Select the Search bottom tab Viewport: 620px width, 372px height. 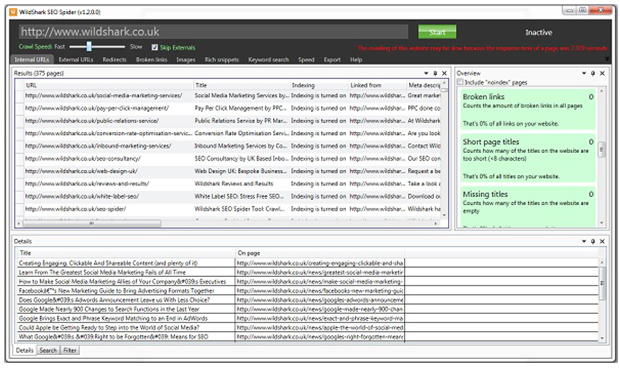pos(48,350)
